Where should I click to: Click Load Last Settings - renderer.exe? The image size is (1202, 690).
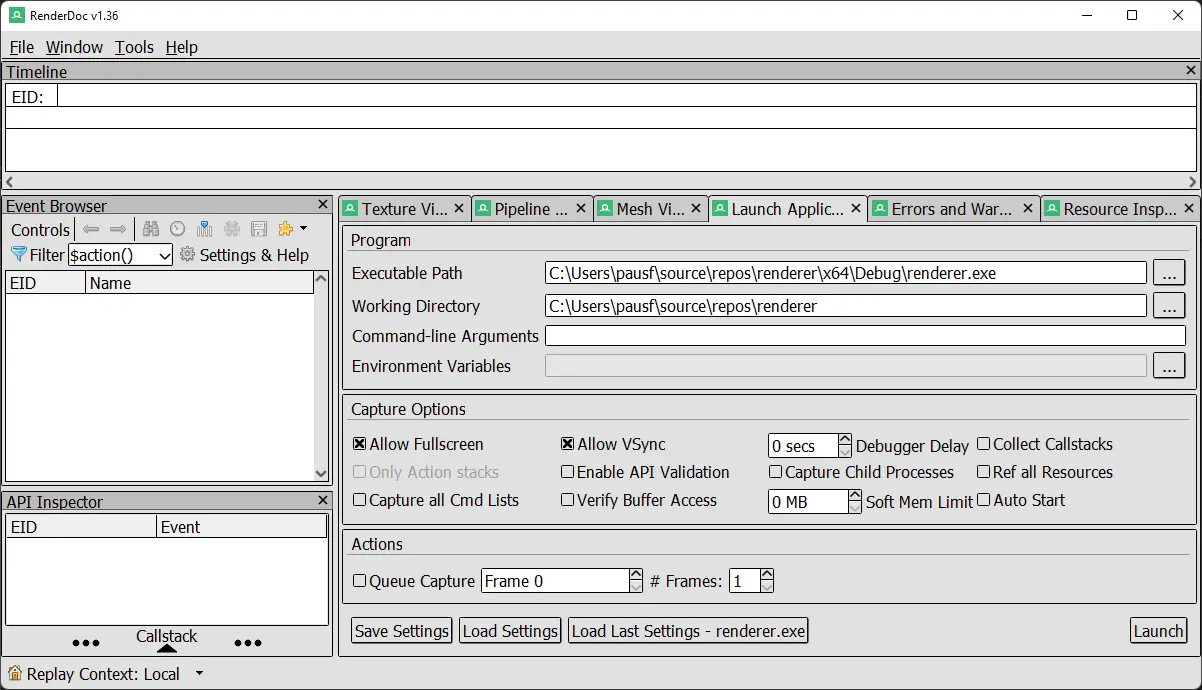[x=688, y=630]
